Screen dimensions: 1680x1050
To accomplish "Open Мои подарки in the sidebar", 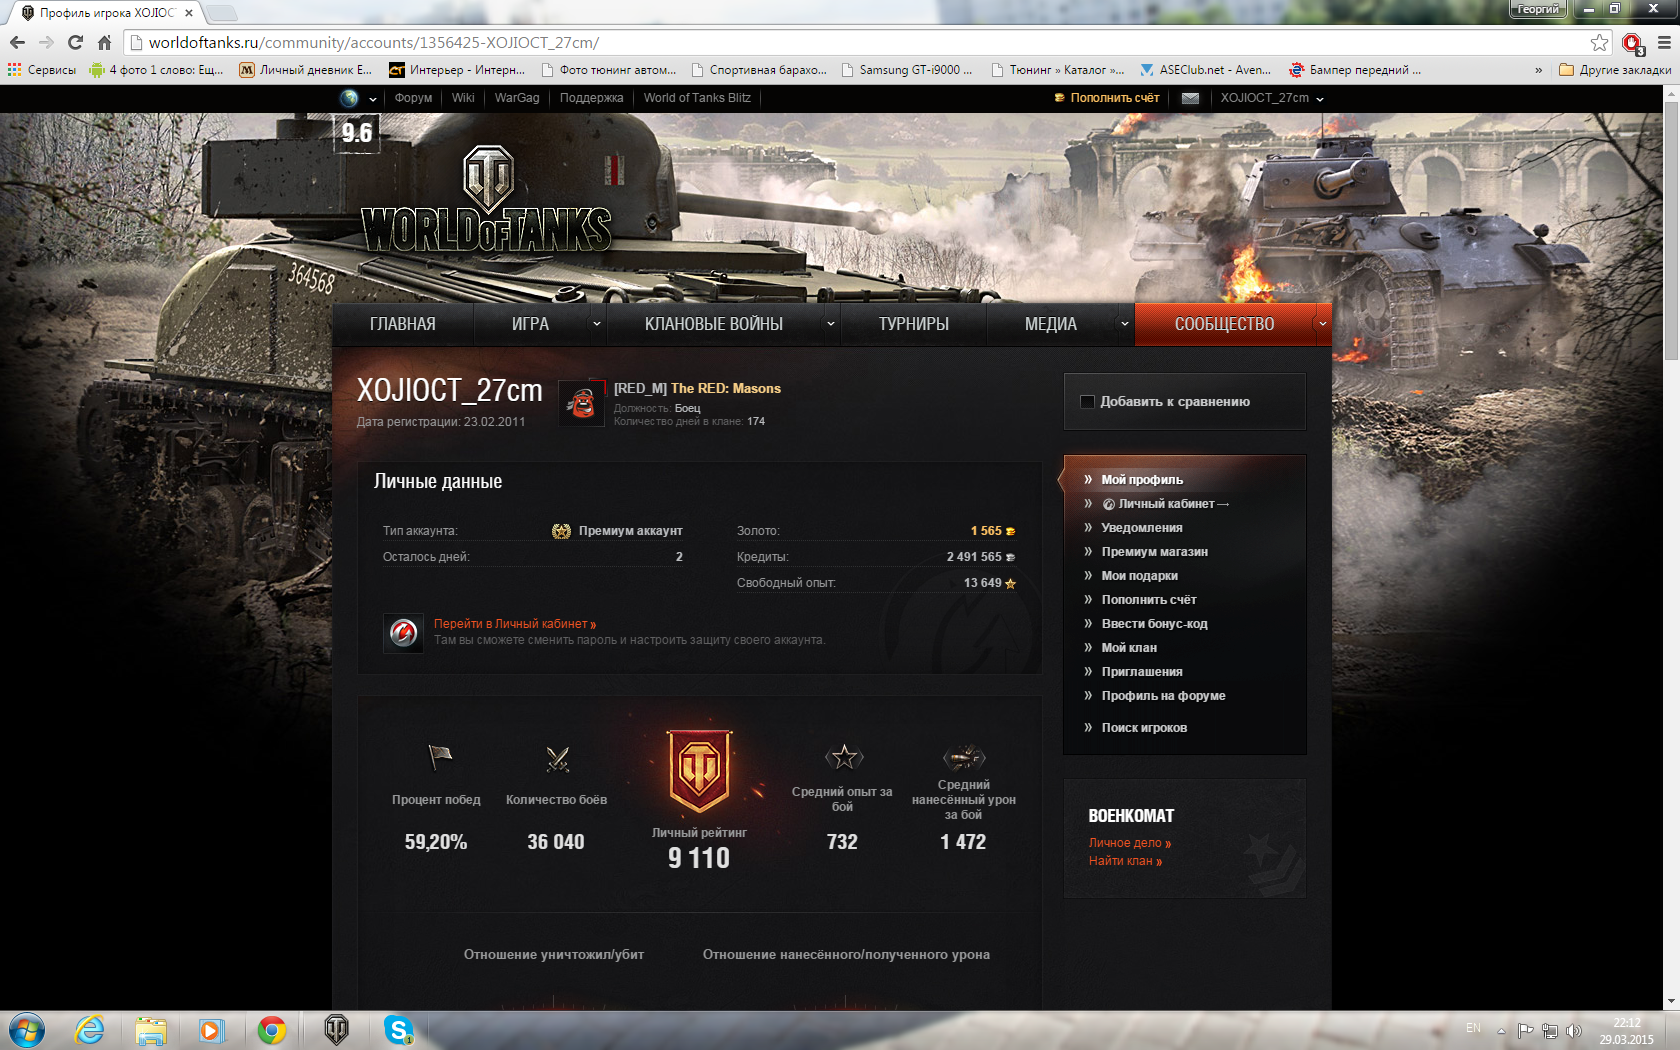I will [1140, 576].
